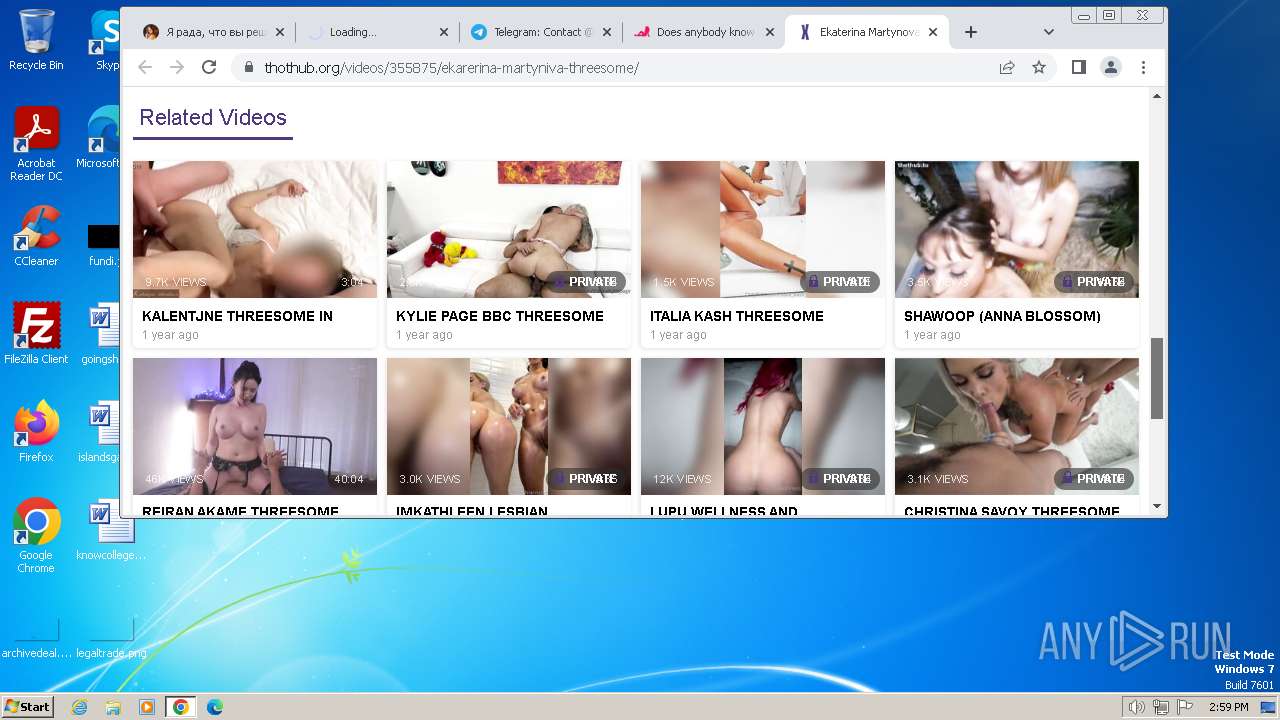1280x720 pixels.
Task: Switch to the Russian-titled first tab
Action: click(x=205, y=32)
